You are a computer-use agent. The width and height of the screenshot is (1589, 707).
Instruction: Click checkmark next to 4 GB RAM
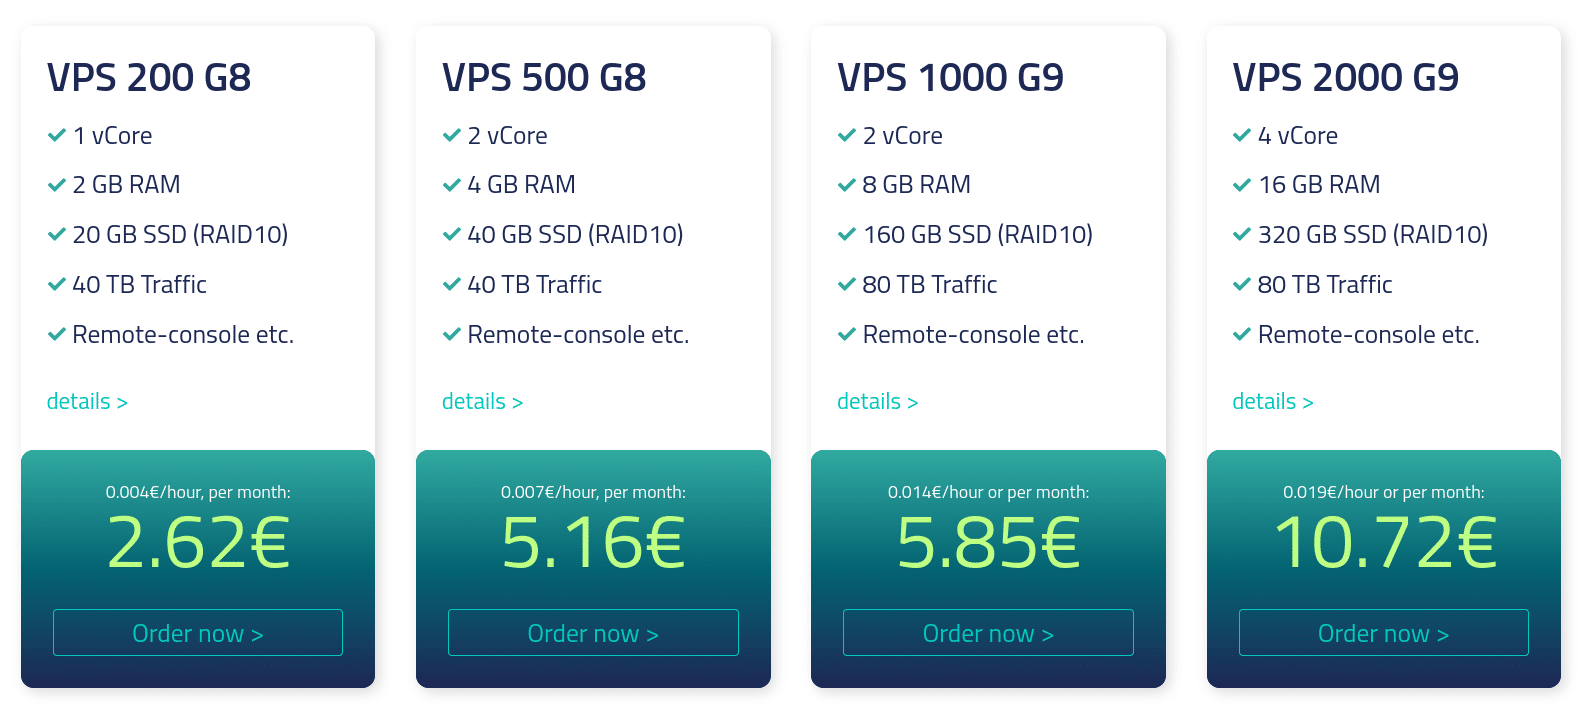(x=452, y=185)
